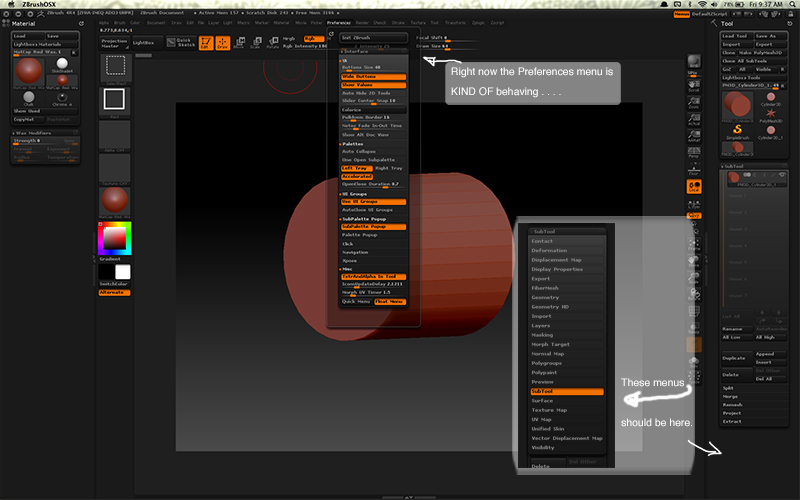The image size is (800, 500).
Task: Toggle L.Sym local symmetry
Action: 694,203
